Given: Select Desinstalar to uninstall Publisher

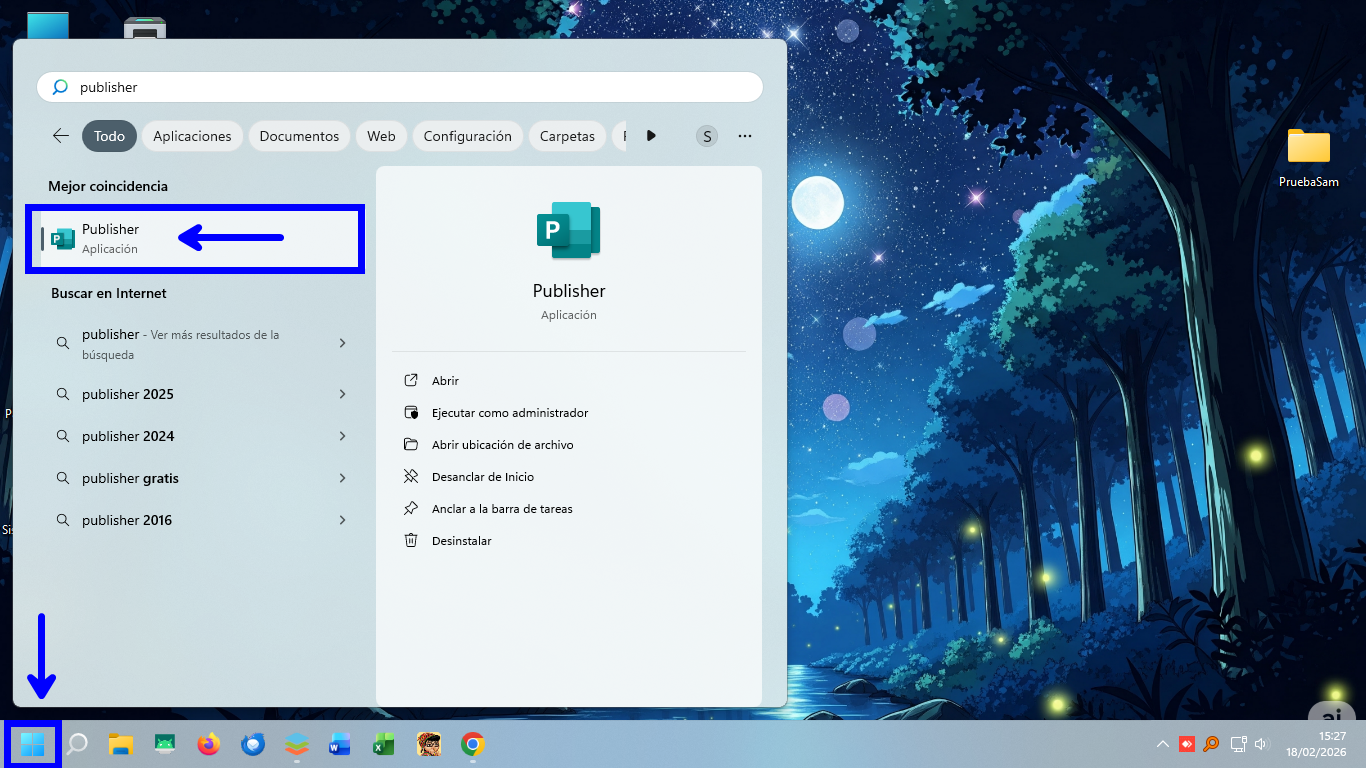Looking at the screenshot, I should click(460, 540).
